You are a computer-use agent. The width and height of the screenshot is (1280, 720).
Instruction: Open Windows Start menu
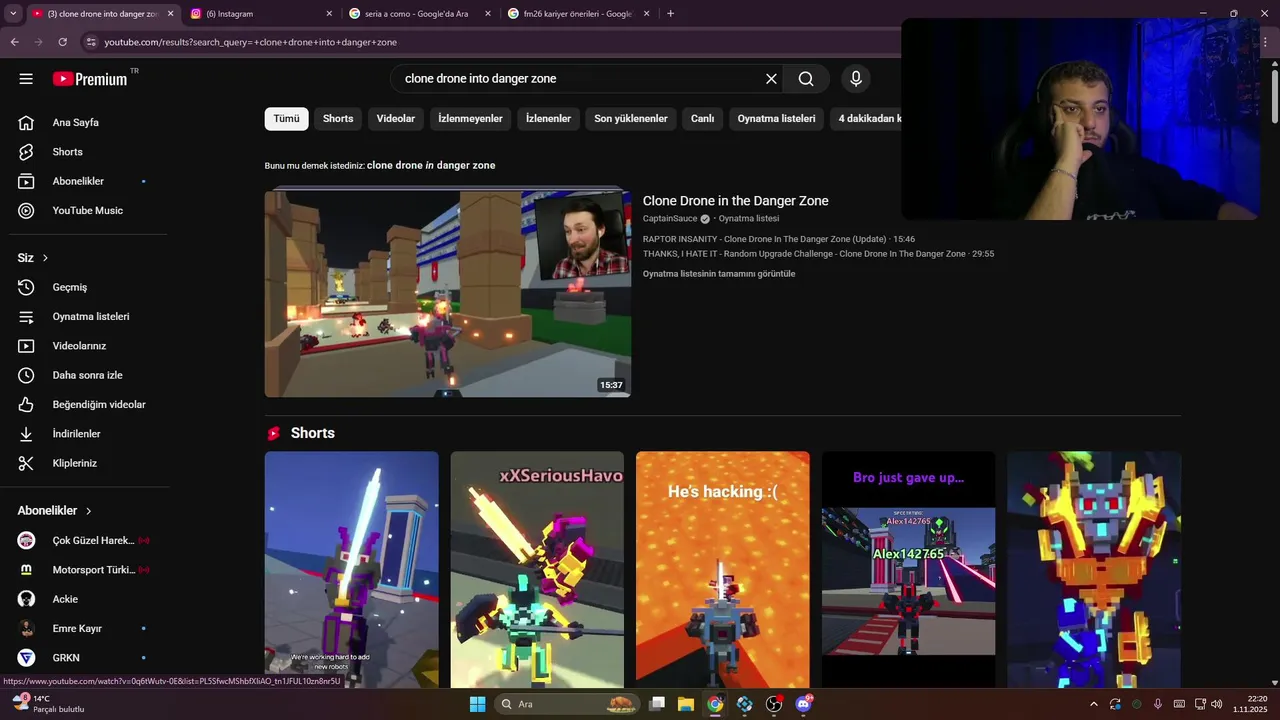tap(477, 704)
